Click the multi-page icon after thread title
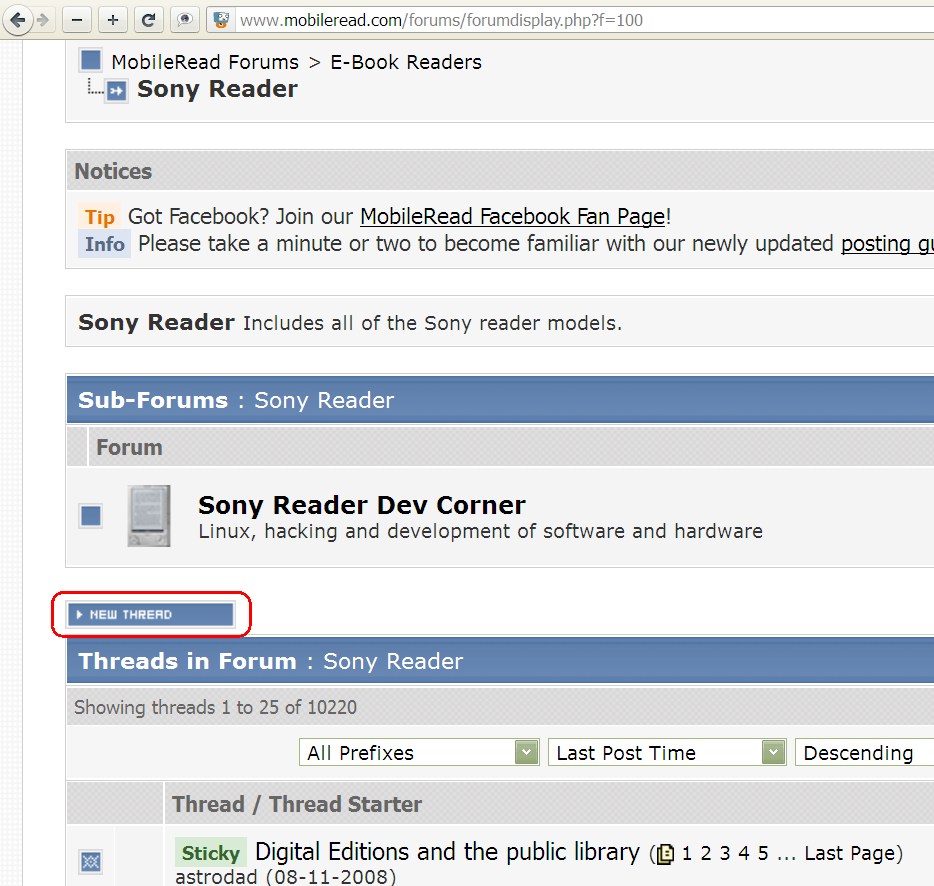 pos(665,854)
